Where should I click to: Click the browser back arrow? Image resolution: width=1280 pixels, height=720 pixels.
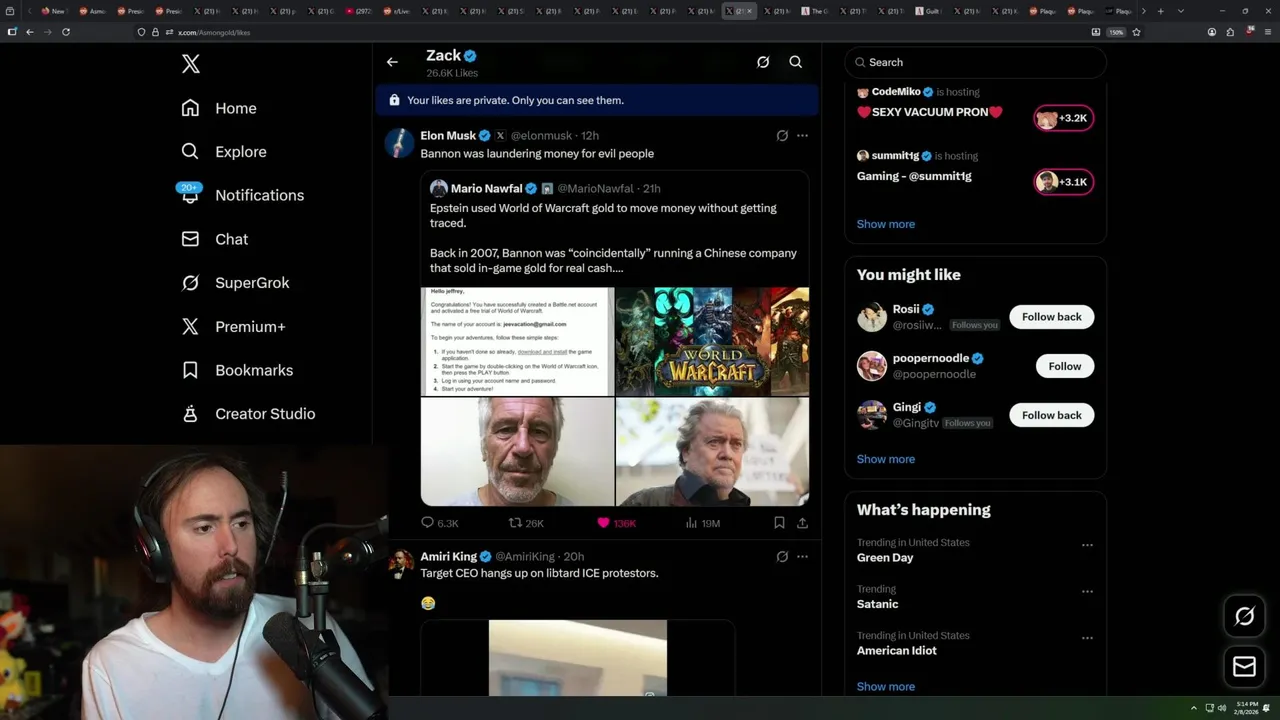pos(30,32)
